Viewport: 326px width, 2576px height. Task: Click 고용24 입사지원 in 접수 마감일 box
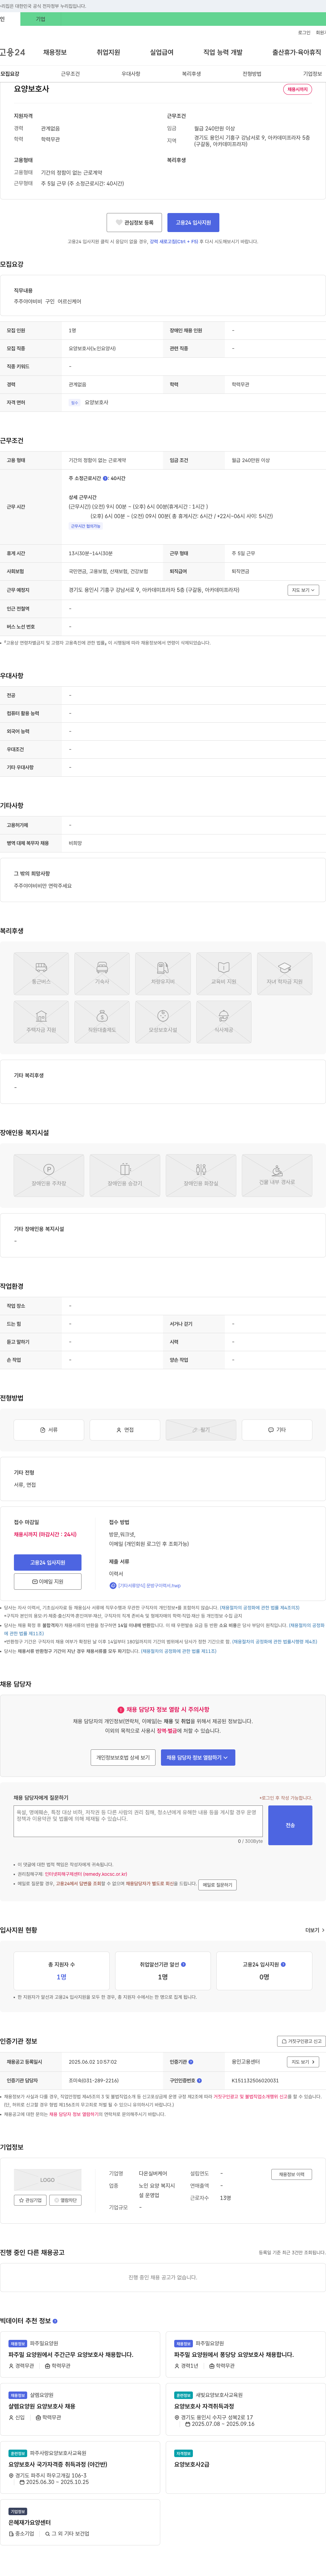pos(48,1562)
